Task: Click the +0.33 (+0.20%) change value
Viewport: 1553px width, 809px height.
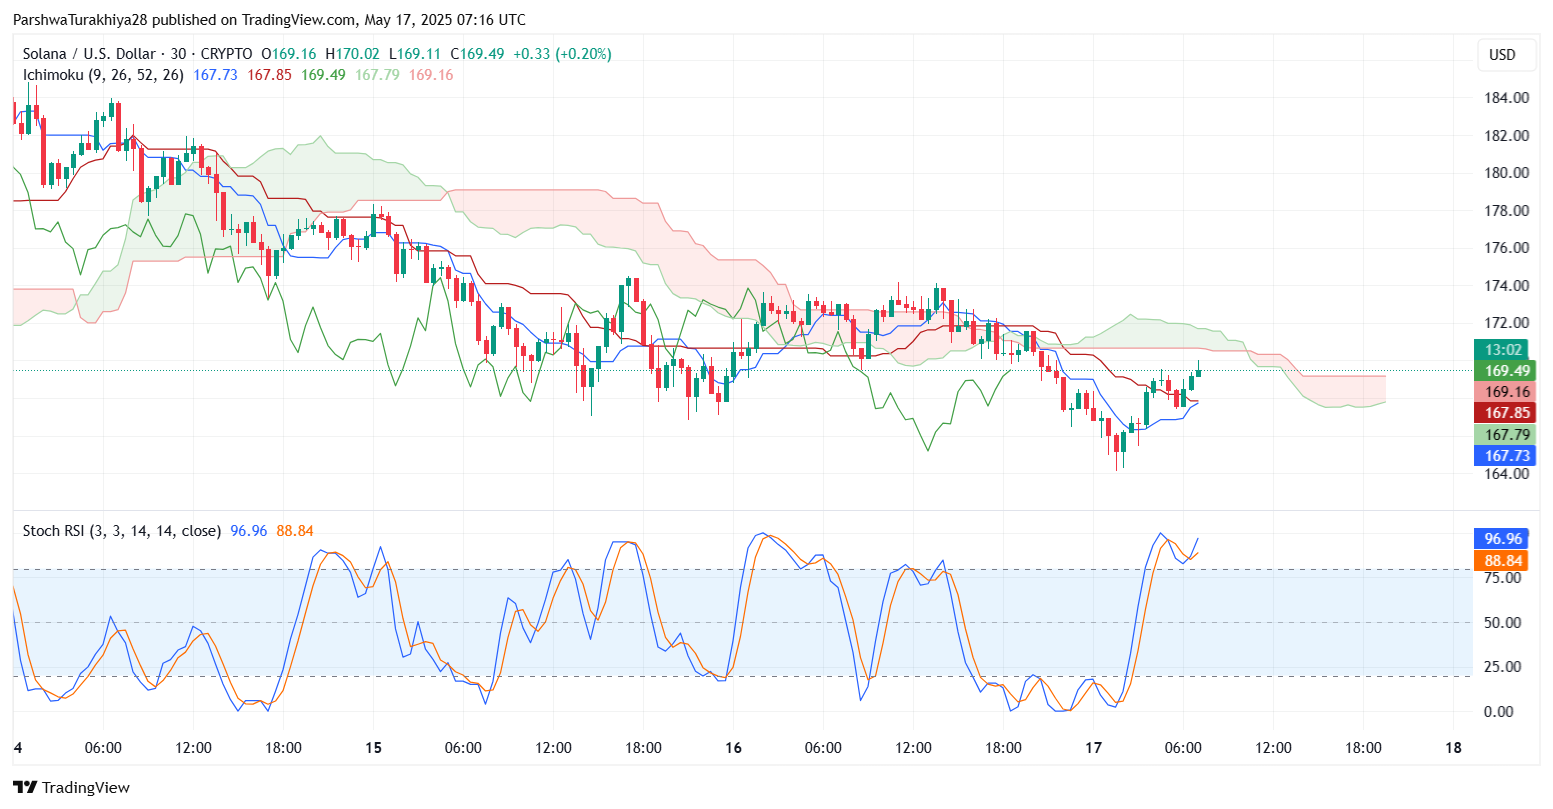Action: point(562,54)
